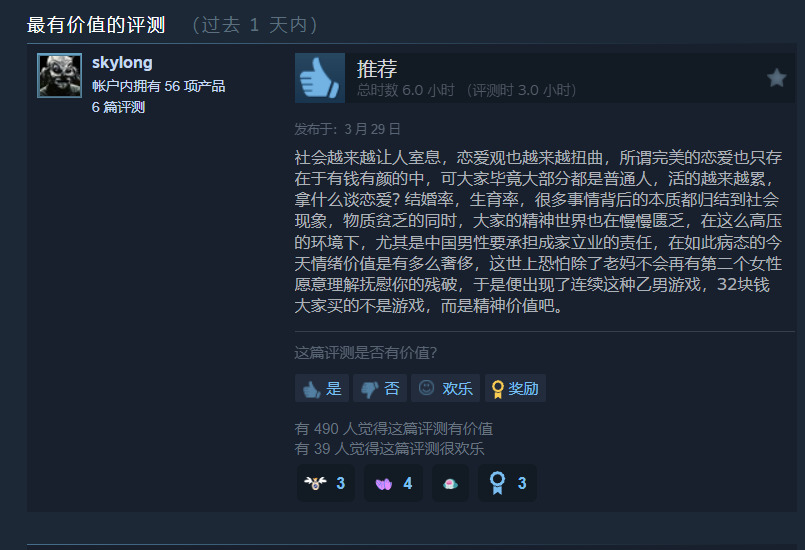Click the gold ribbon icon on 奖励

[497, 389]
